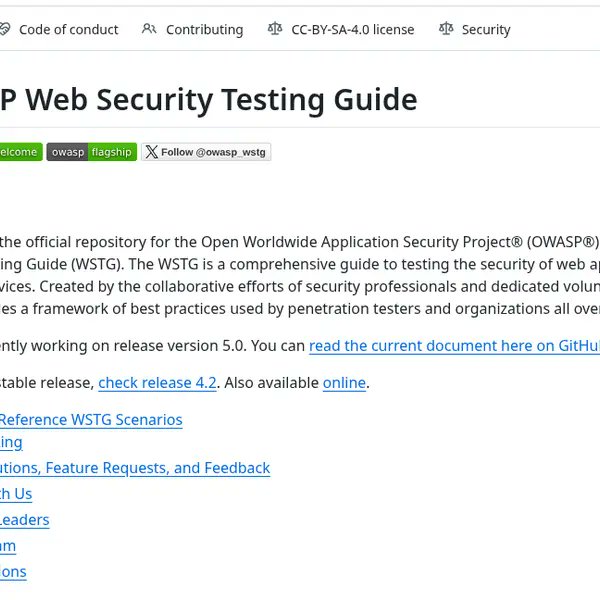The height and width of the screenshot is (600, 600).
Task: Click the scale icon beside Security
Action: [446, 29]
